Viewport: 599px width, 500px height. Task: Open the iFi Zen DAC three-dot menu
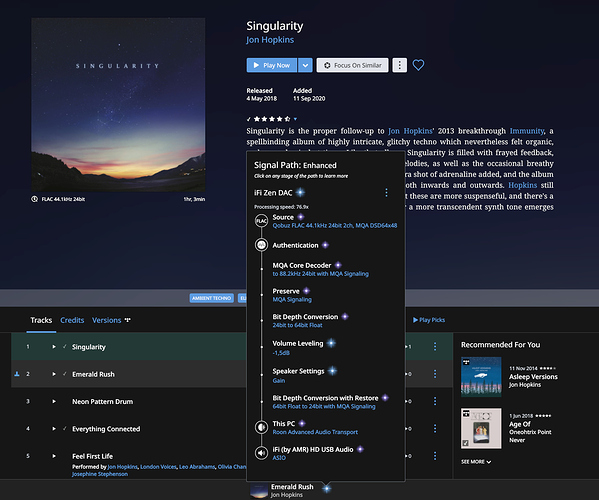[386, 193]
